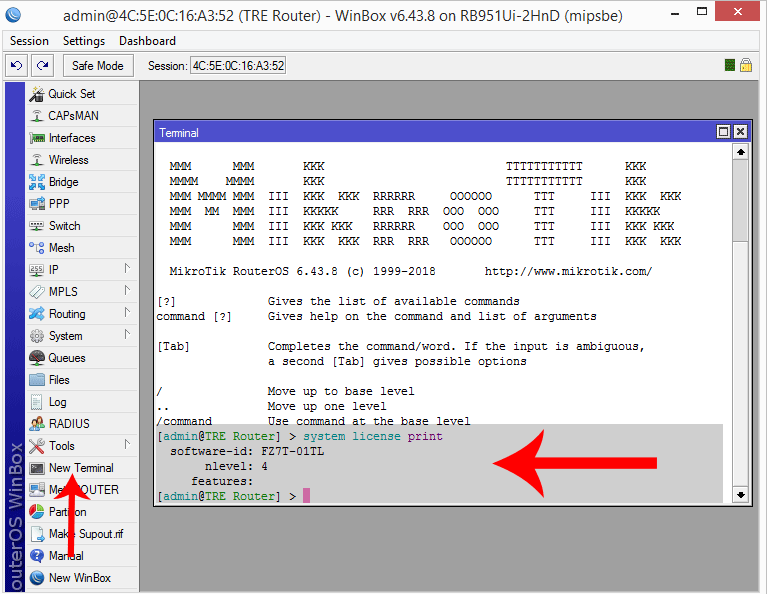
Task: Click the Undo arrow toolbar button
Action: click(x=17, y=66)
